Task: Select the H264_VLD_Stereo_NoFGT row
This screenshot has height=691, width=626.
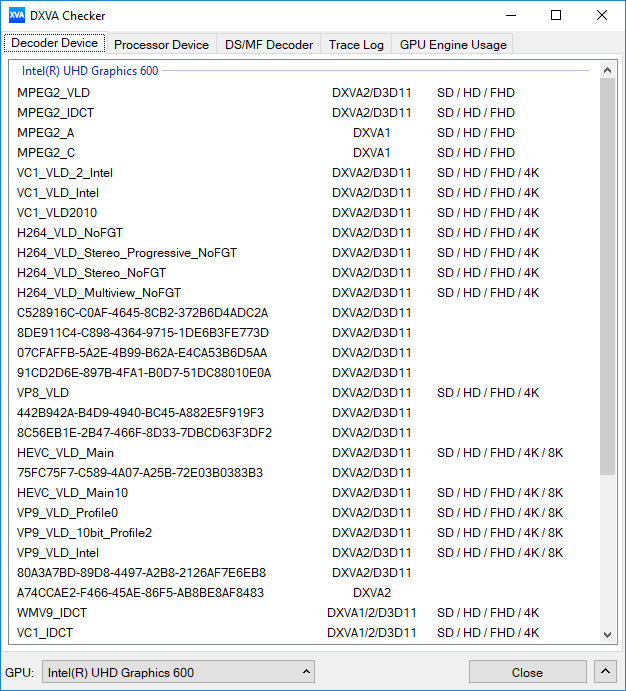Action: [304, 273]
